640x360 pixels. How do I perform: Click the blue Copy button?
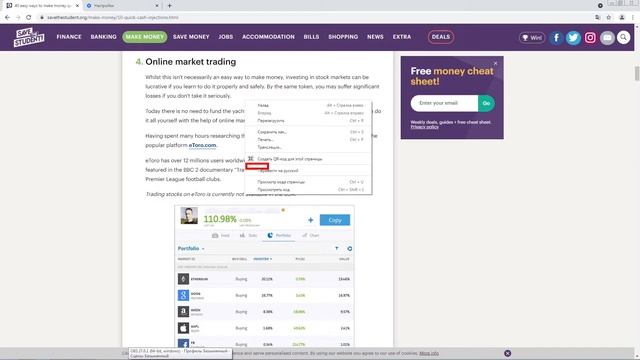point(335,220)
